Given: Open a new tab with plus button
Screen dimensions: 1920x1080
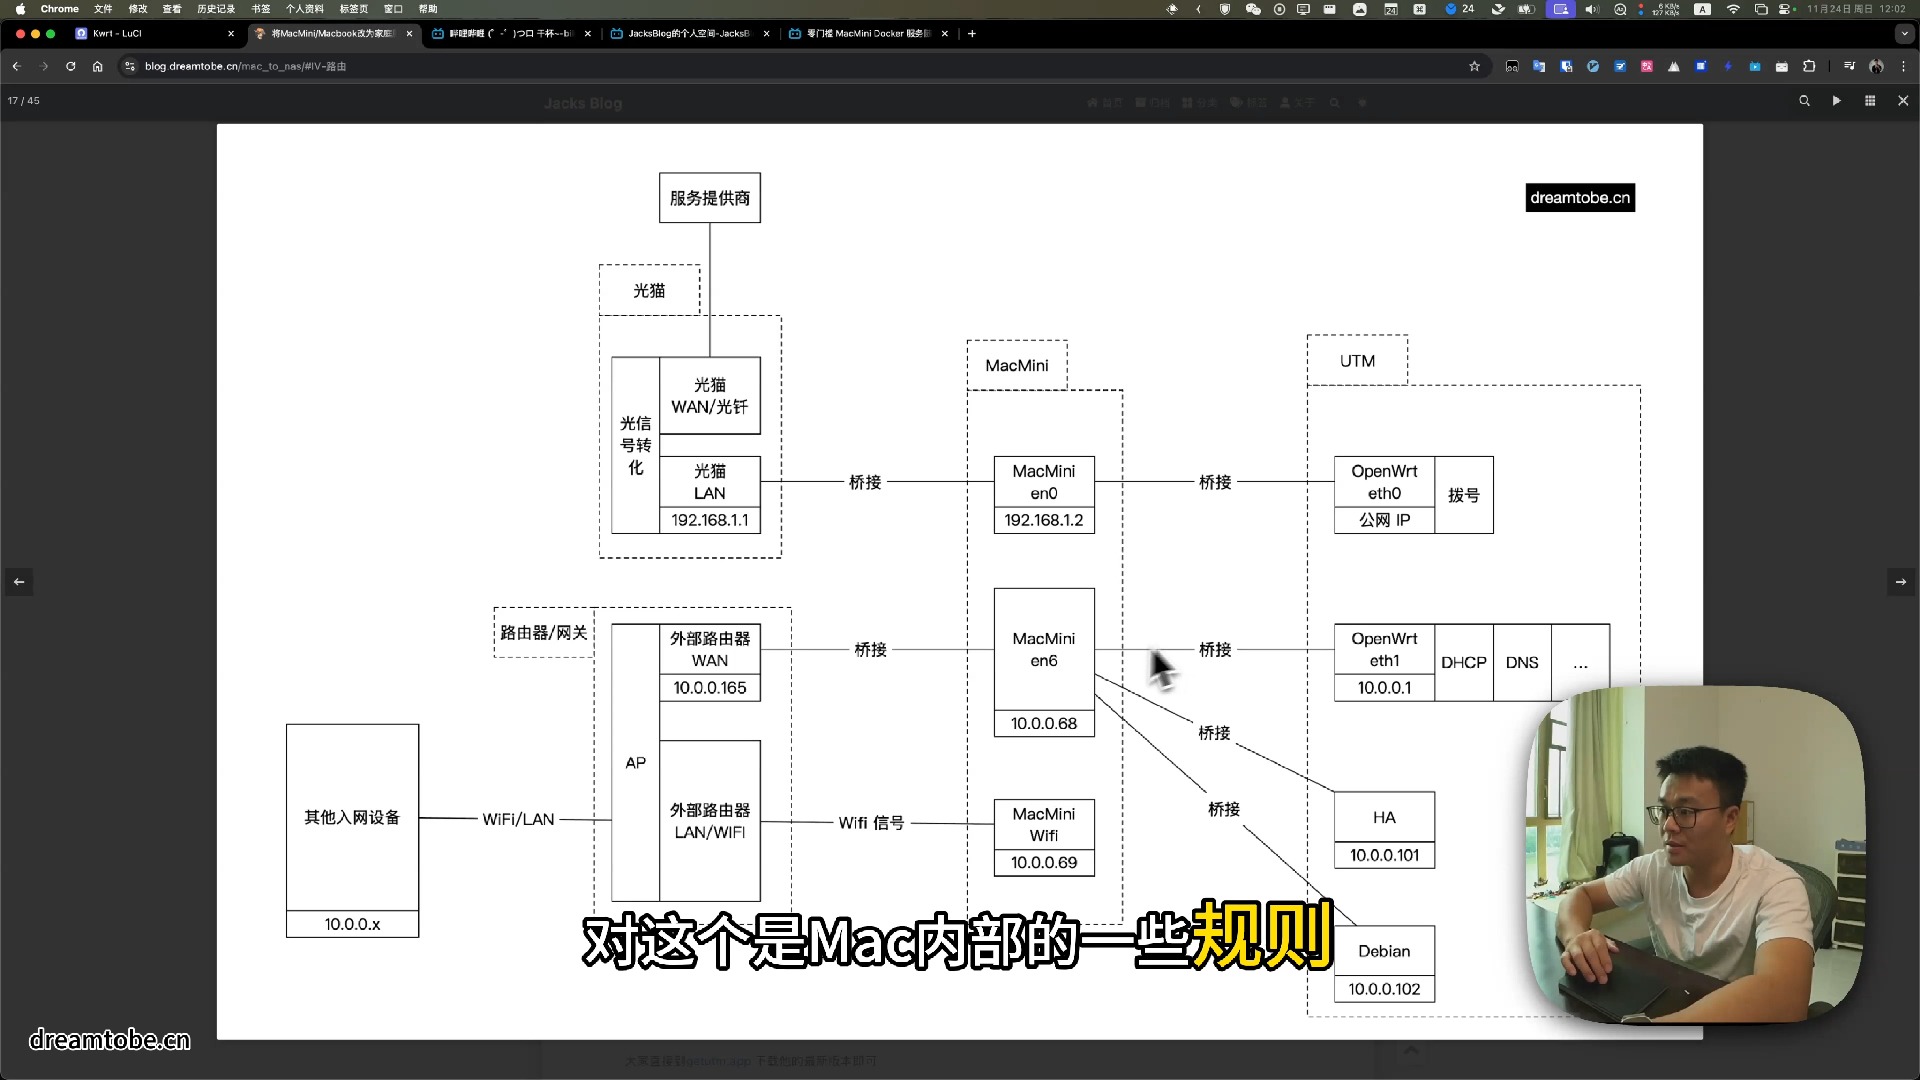Looking at the screenshot, I should click(971, 33).
